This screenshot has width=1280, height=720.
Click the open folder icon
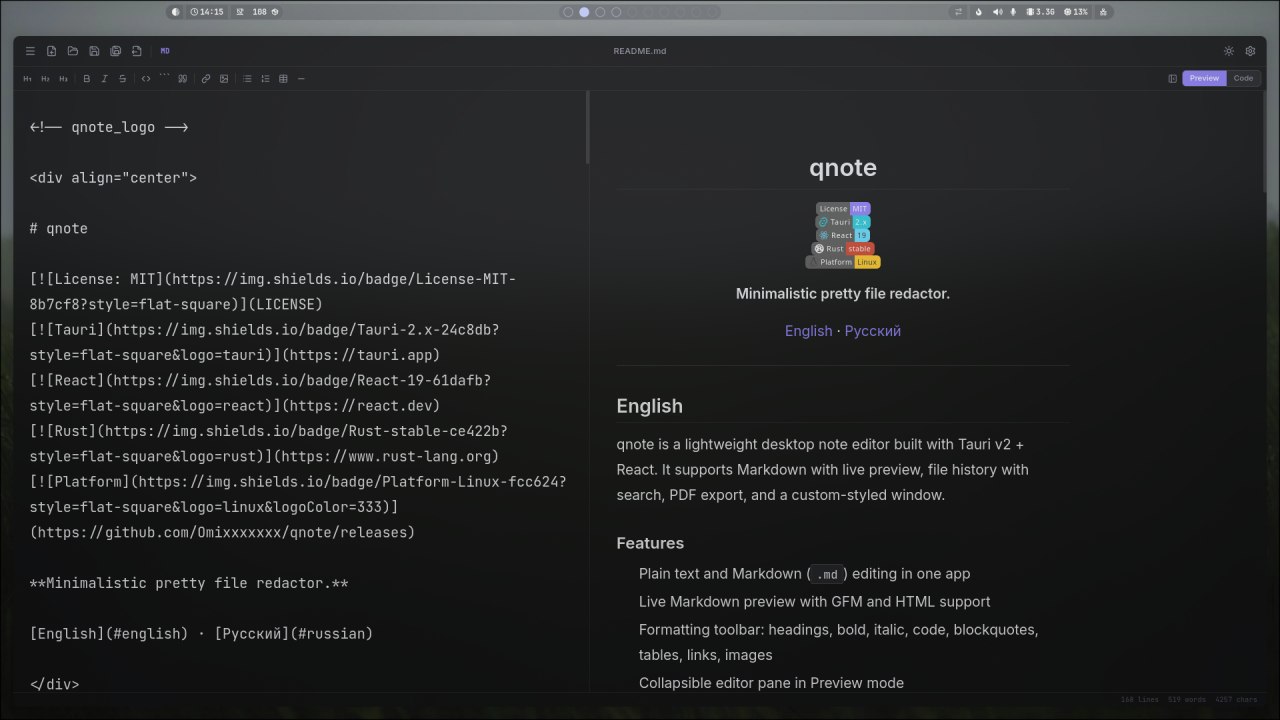click(73, 51)
